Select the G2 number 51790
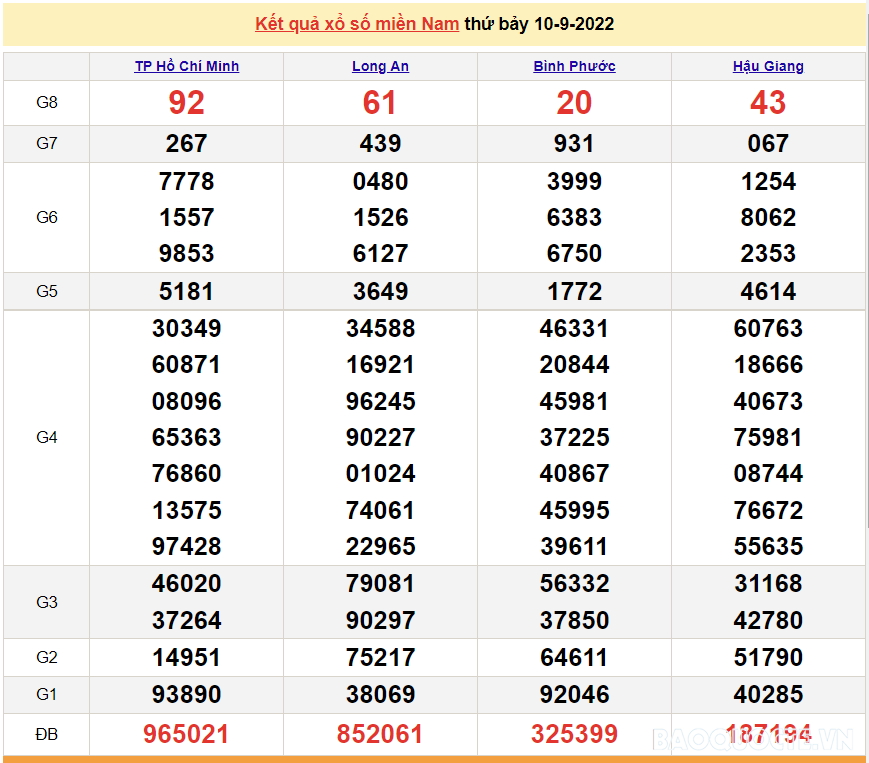 (768, 658)
